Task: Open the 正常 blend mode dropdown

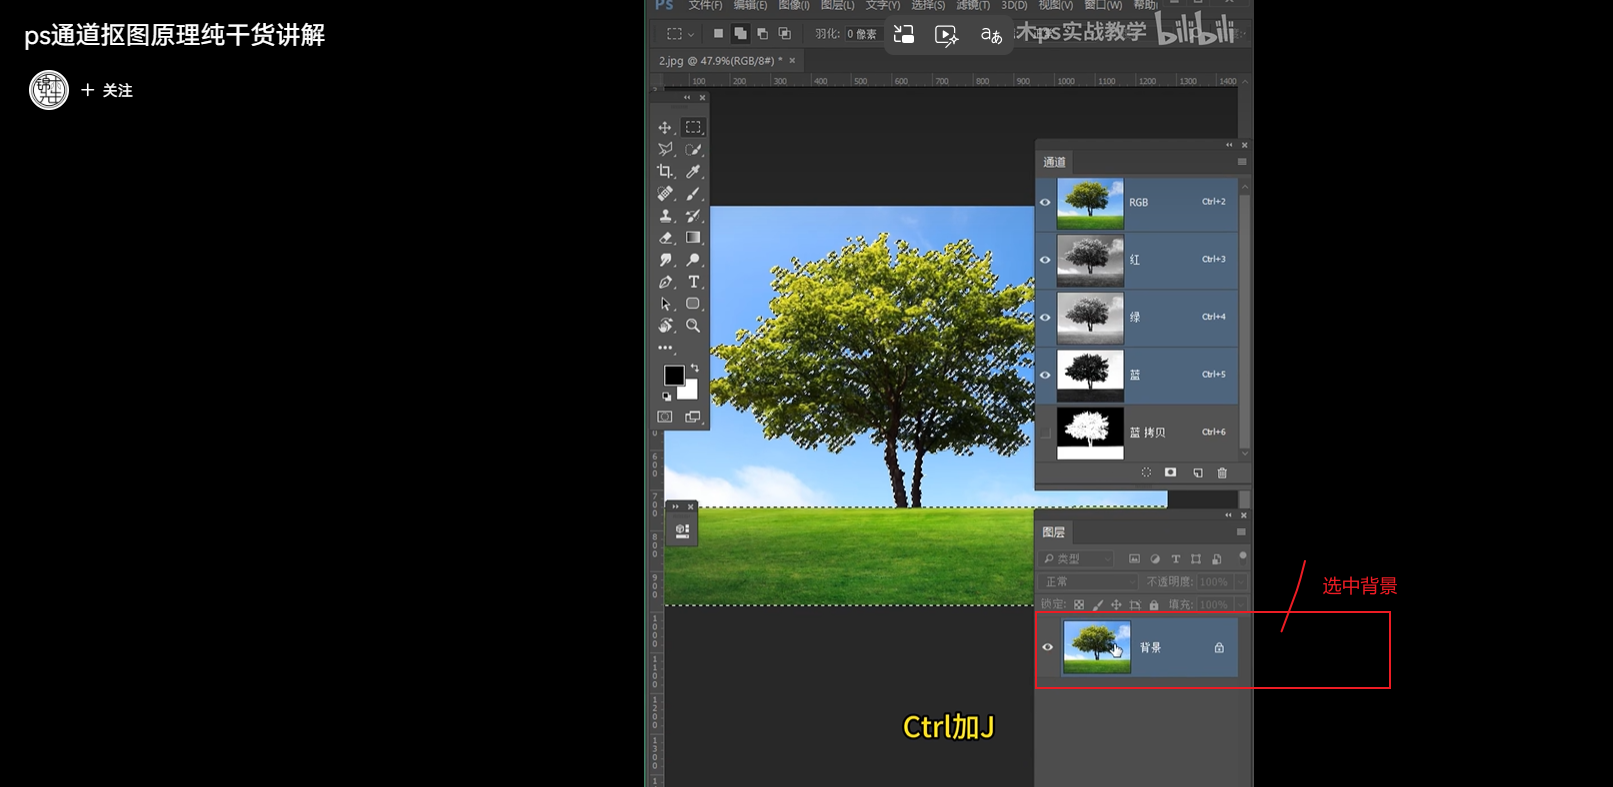Action: point(1089,582)
